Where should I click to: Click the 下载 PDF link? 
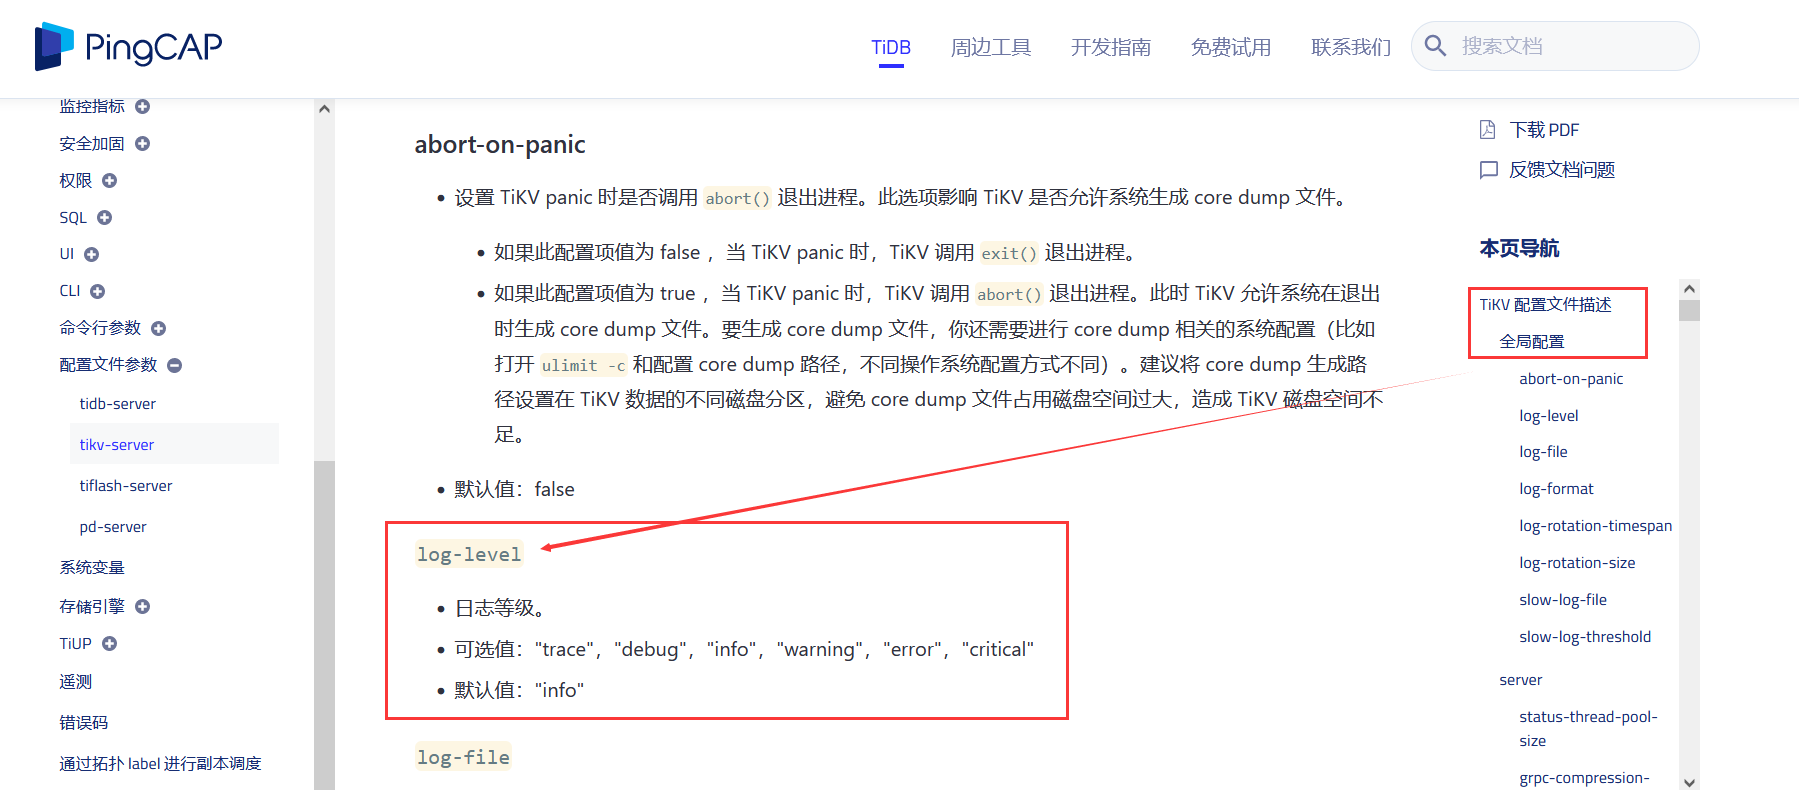click(x=1544, y=130)
